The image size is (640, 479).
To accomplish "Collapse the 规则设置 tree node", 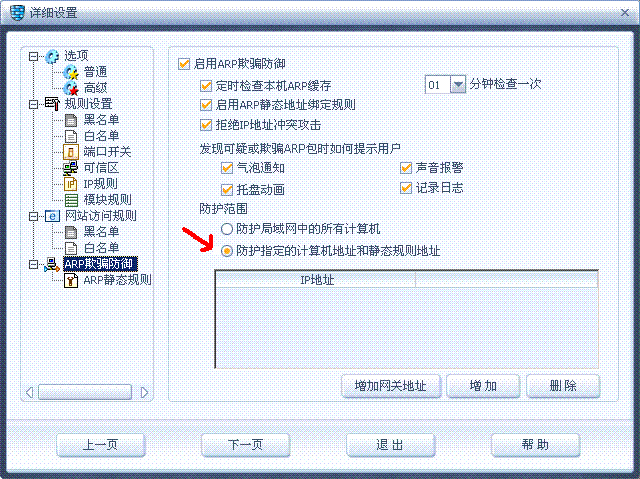I will tap(33, 104).
